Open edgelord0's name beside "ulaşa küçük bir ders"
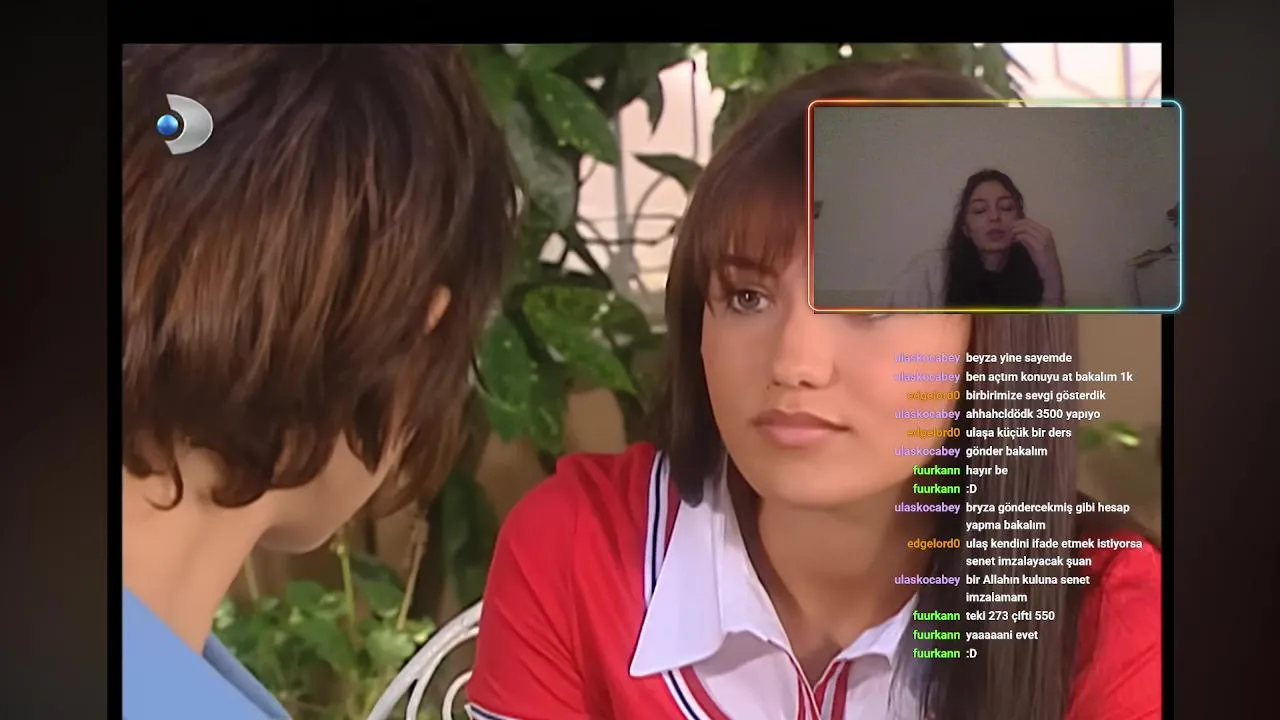The image size is (1280, 720). click(x=933, y=433)
